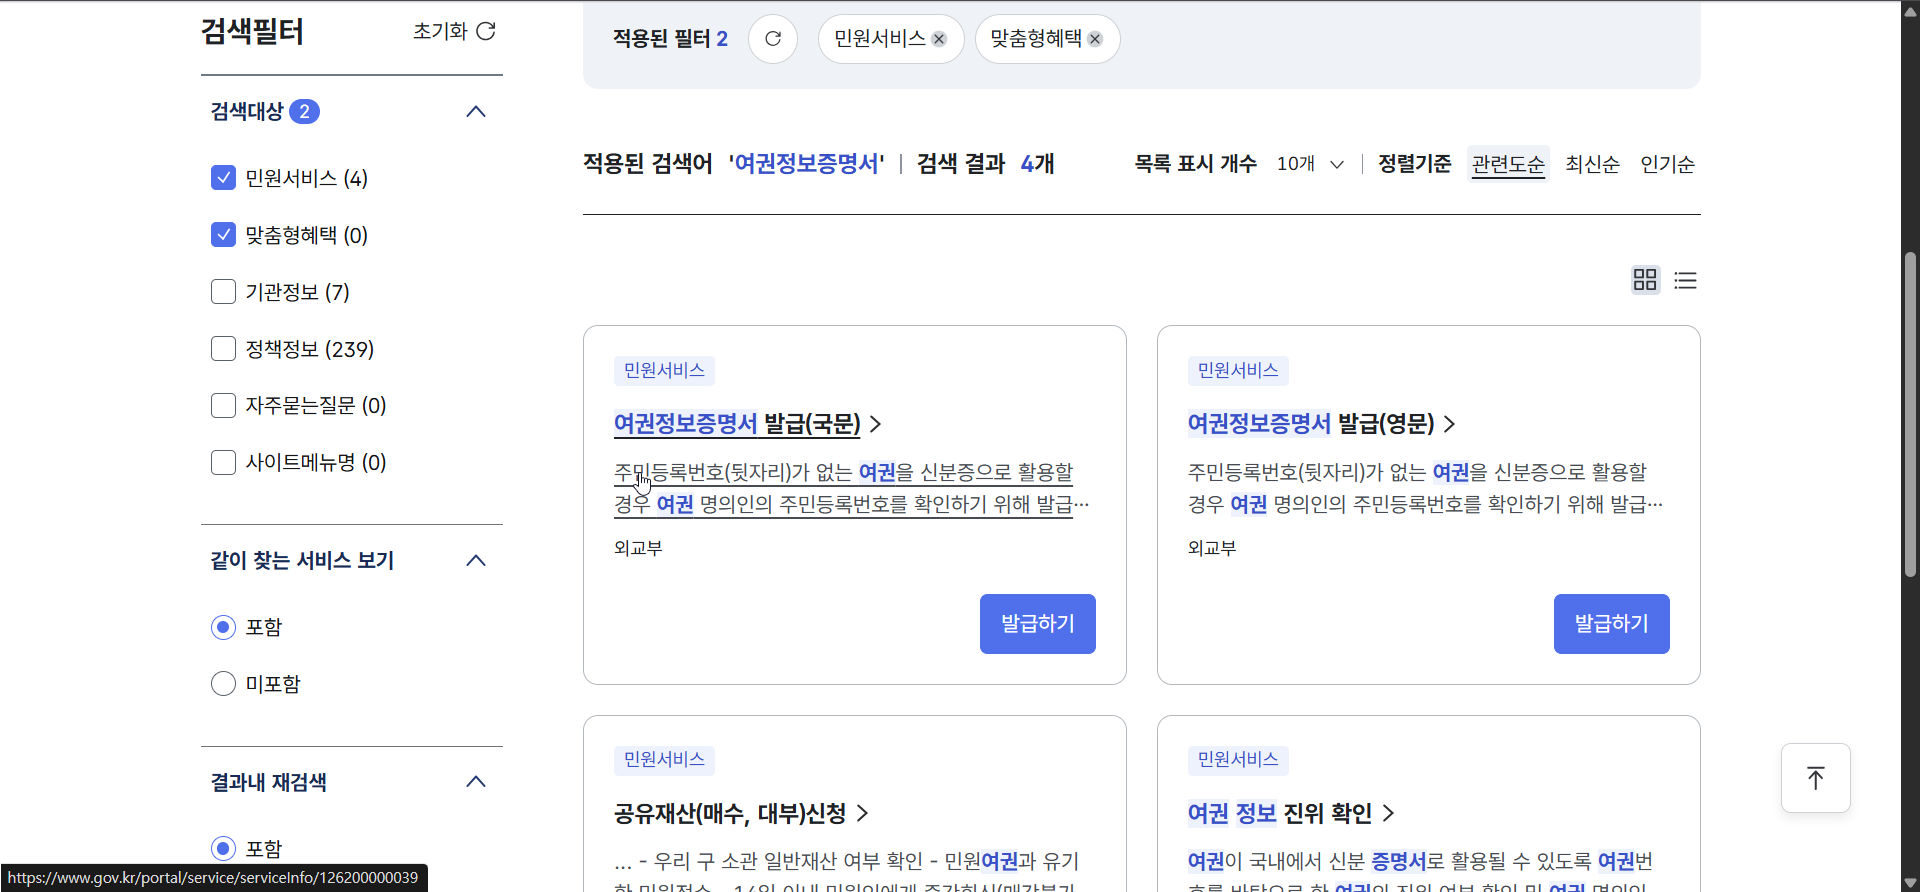Click the 초기화 reset text
The width and height of the screenshot is (1920, 892).
[440, 31]
